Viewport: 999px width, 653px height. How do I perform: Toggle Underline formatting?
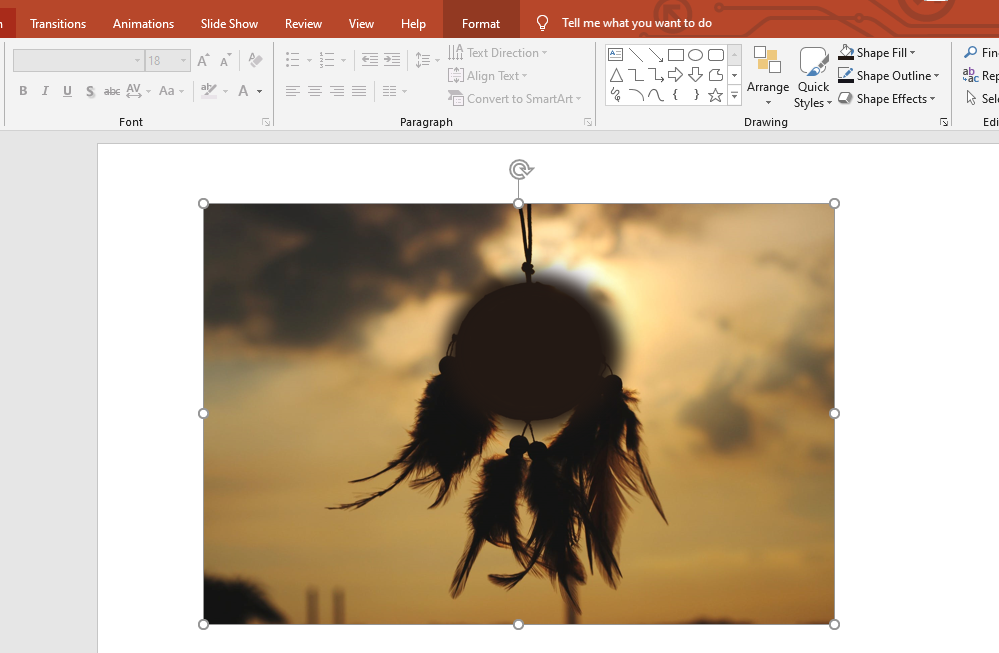point(67,91)
